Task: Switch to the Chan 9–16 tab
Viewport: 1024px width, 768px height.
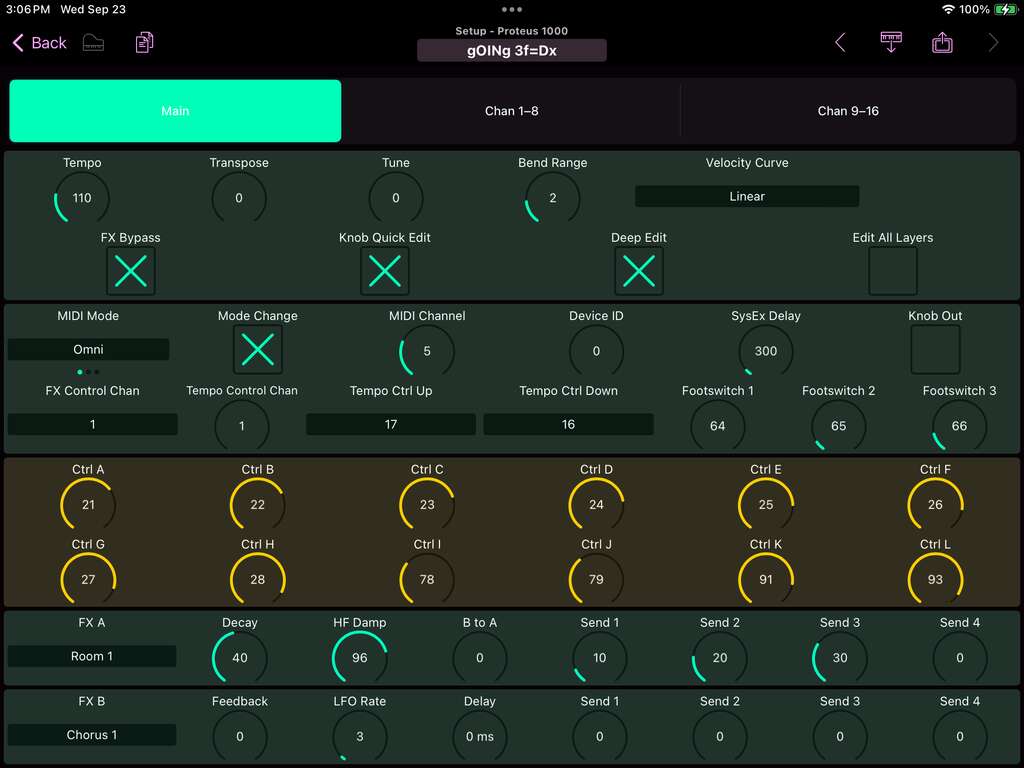Action: 848,111
